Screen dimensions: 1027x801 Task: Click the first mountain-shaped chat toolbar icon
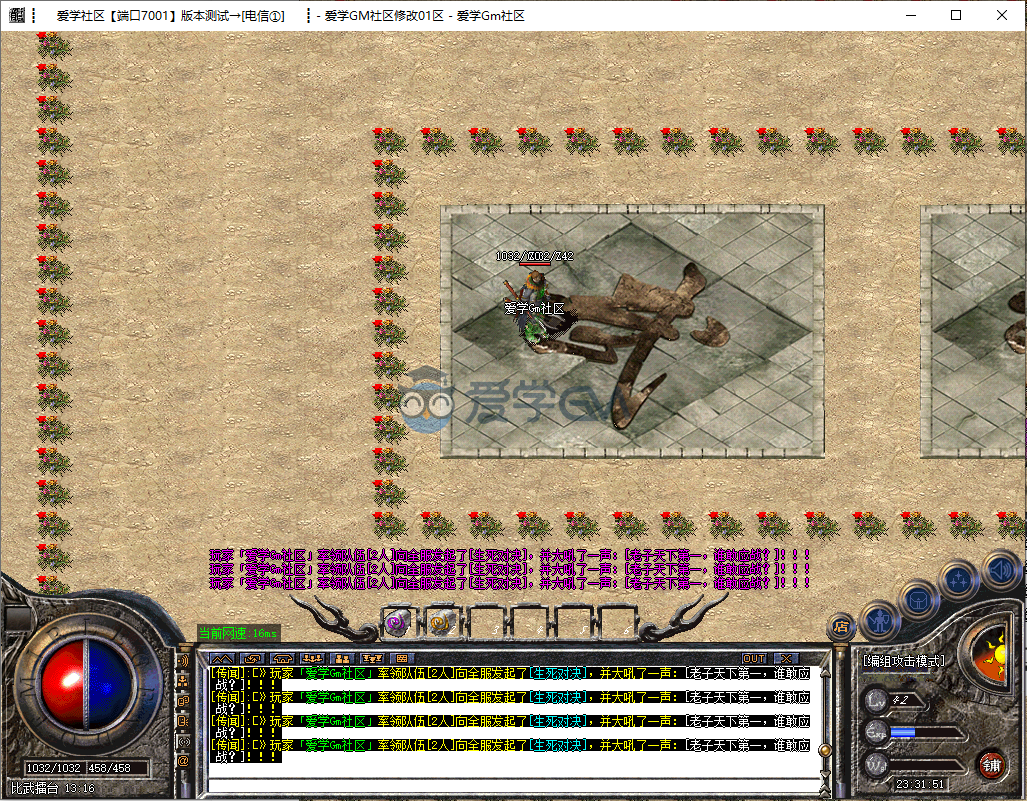tap(222, 658)
